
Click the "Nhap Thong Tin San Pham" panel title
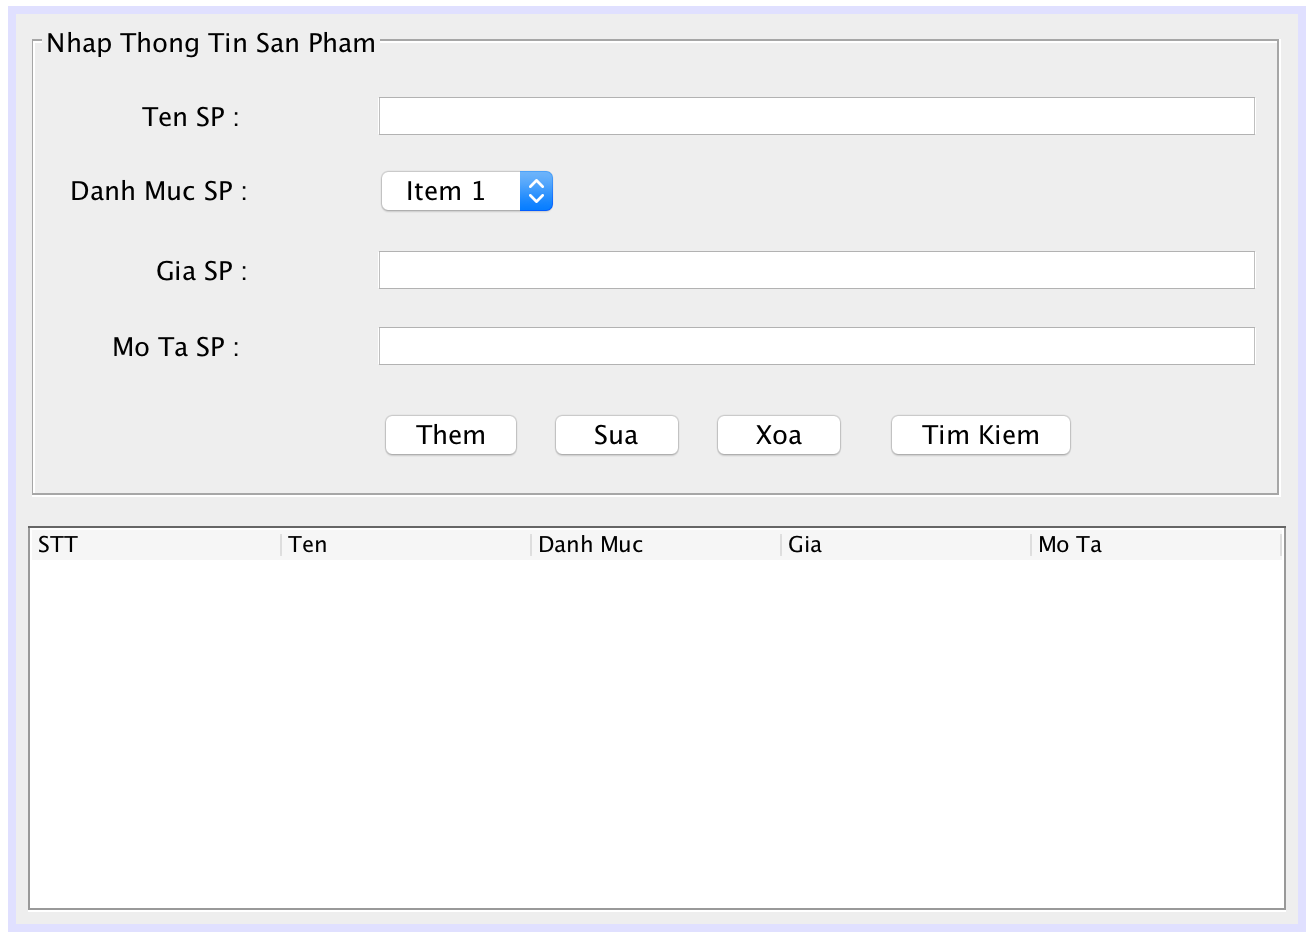[x=211, y=43]
